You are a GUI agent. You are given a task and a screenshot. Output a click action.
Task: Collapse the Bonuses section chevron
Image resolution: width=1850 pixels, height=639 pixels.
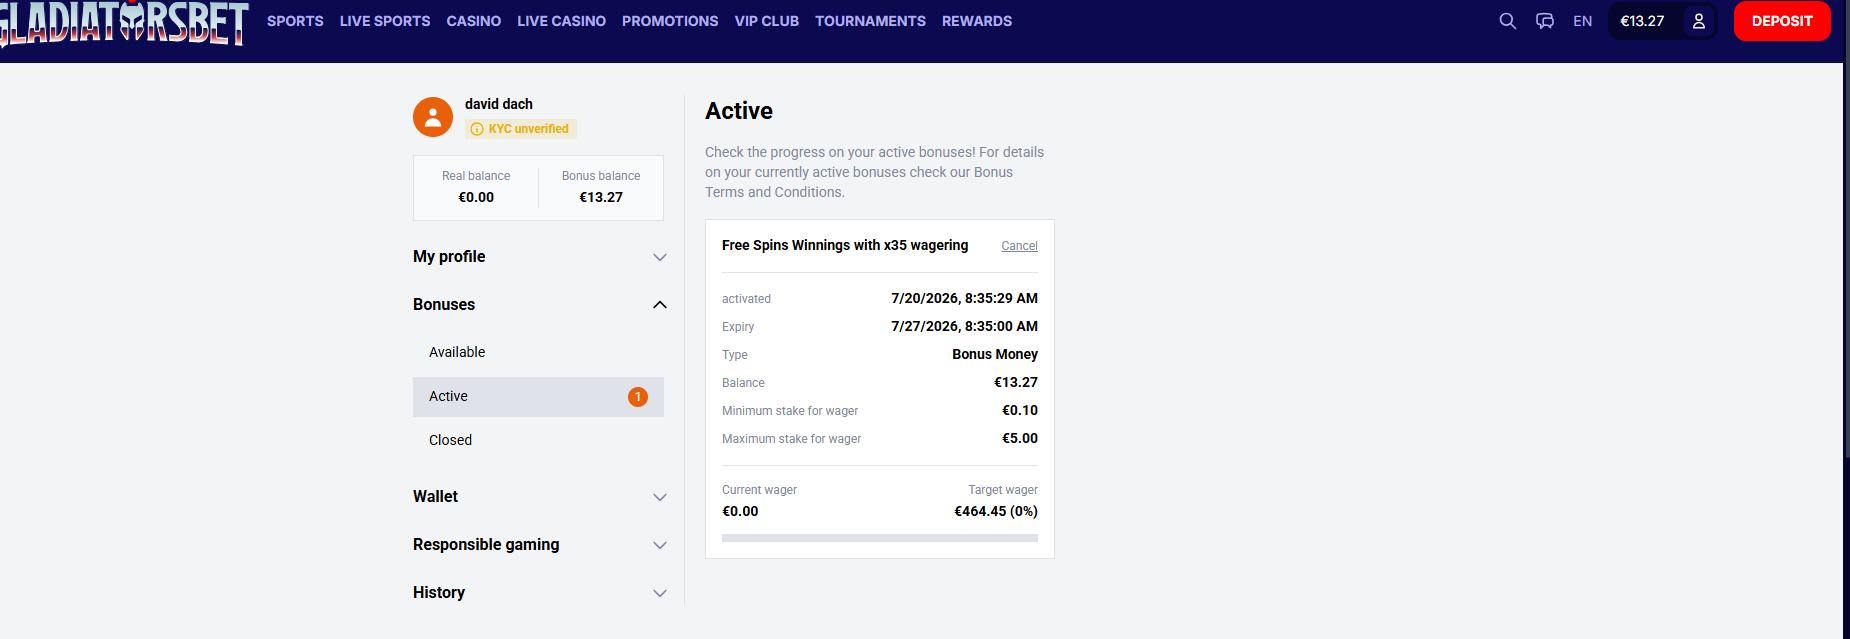click(660, 305)
